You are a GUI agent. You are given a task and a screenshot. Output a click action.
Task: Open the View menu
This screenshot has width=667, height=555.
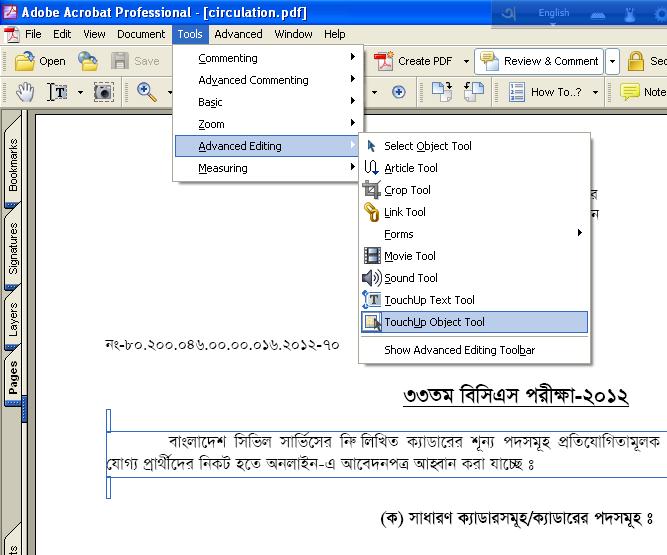pos(94,34)
